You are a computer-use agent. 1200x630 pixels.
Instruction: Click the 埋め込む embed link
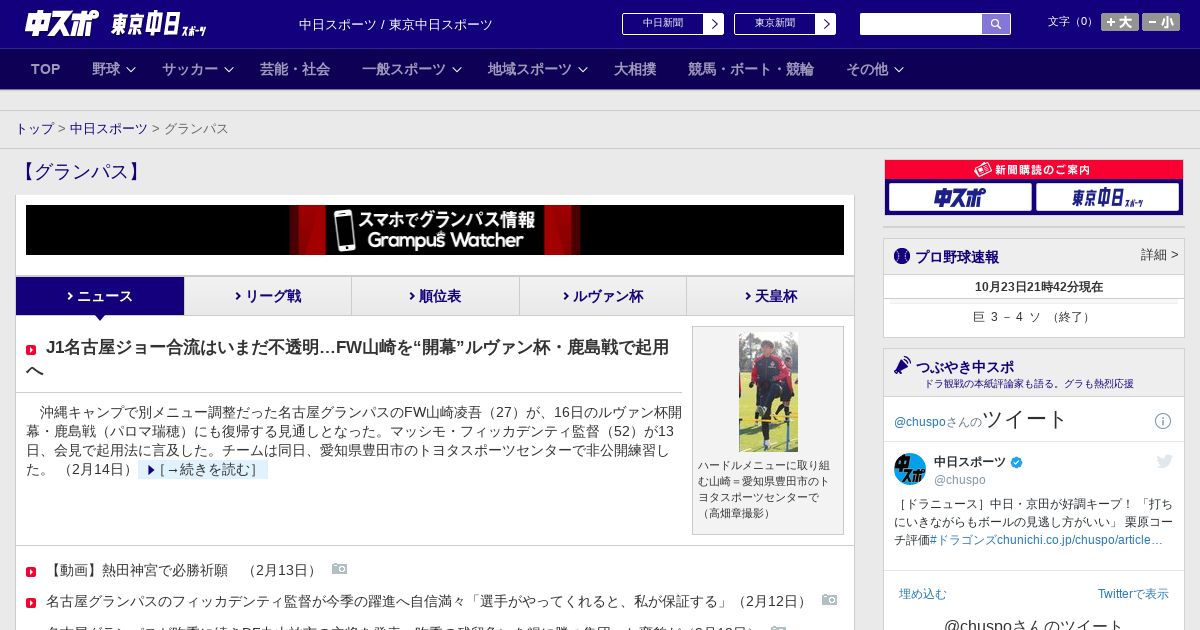(922, 594)
